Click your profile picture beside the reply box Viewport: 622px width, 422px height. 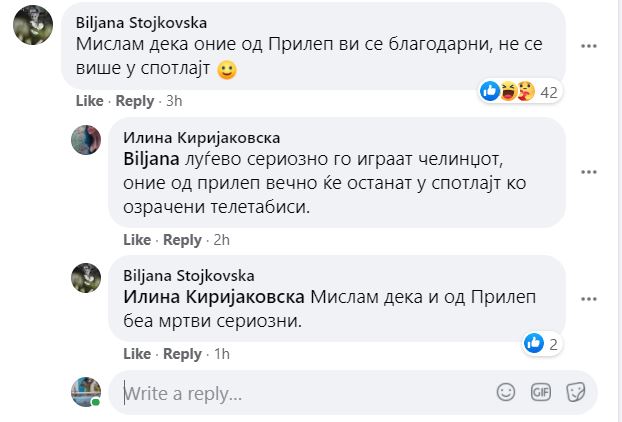pyautogui.click(x=86, y=391)
